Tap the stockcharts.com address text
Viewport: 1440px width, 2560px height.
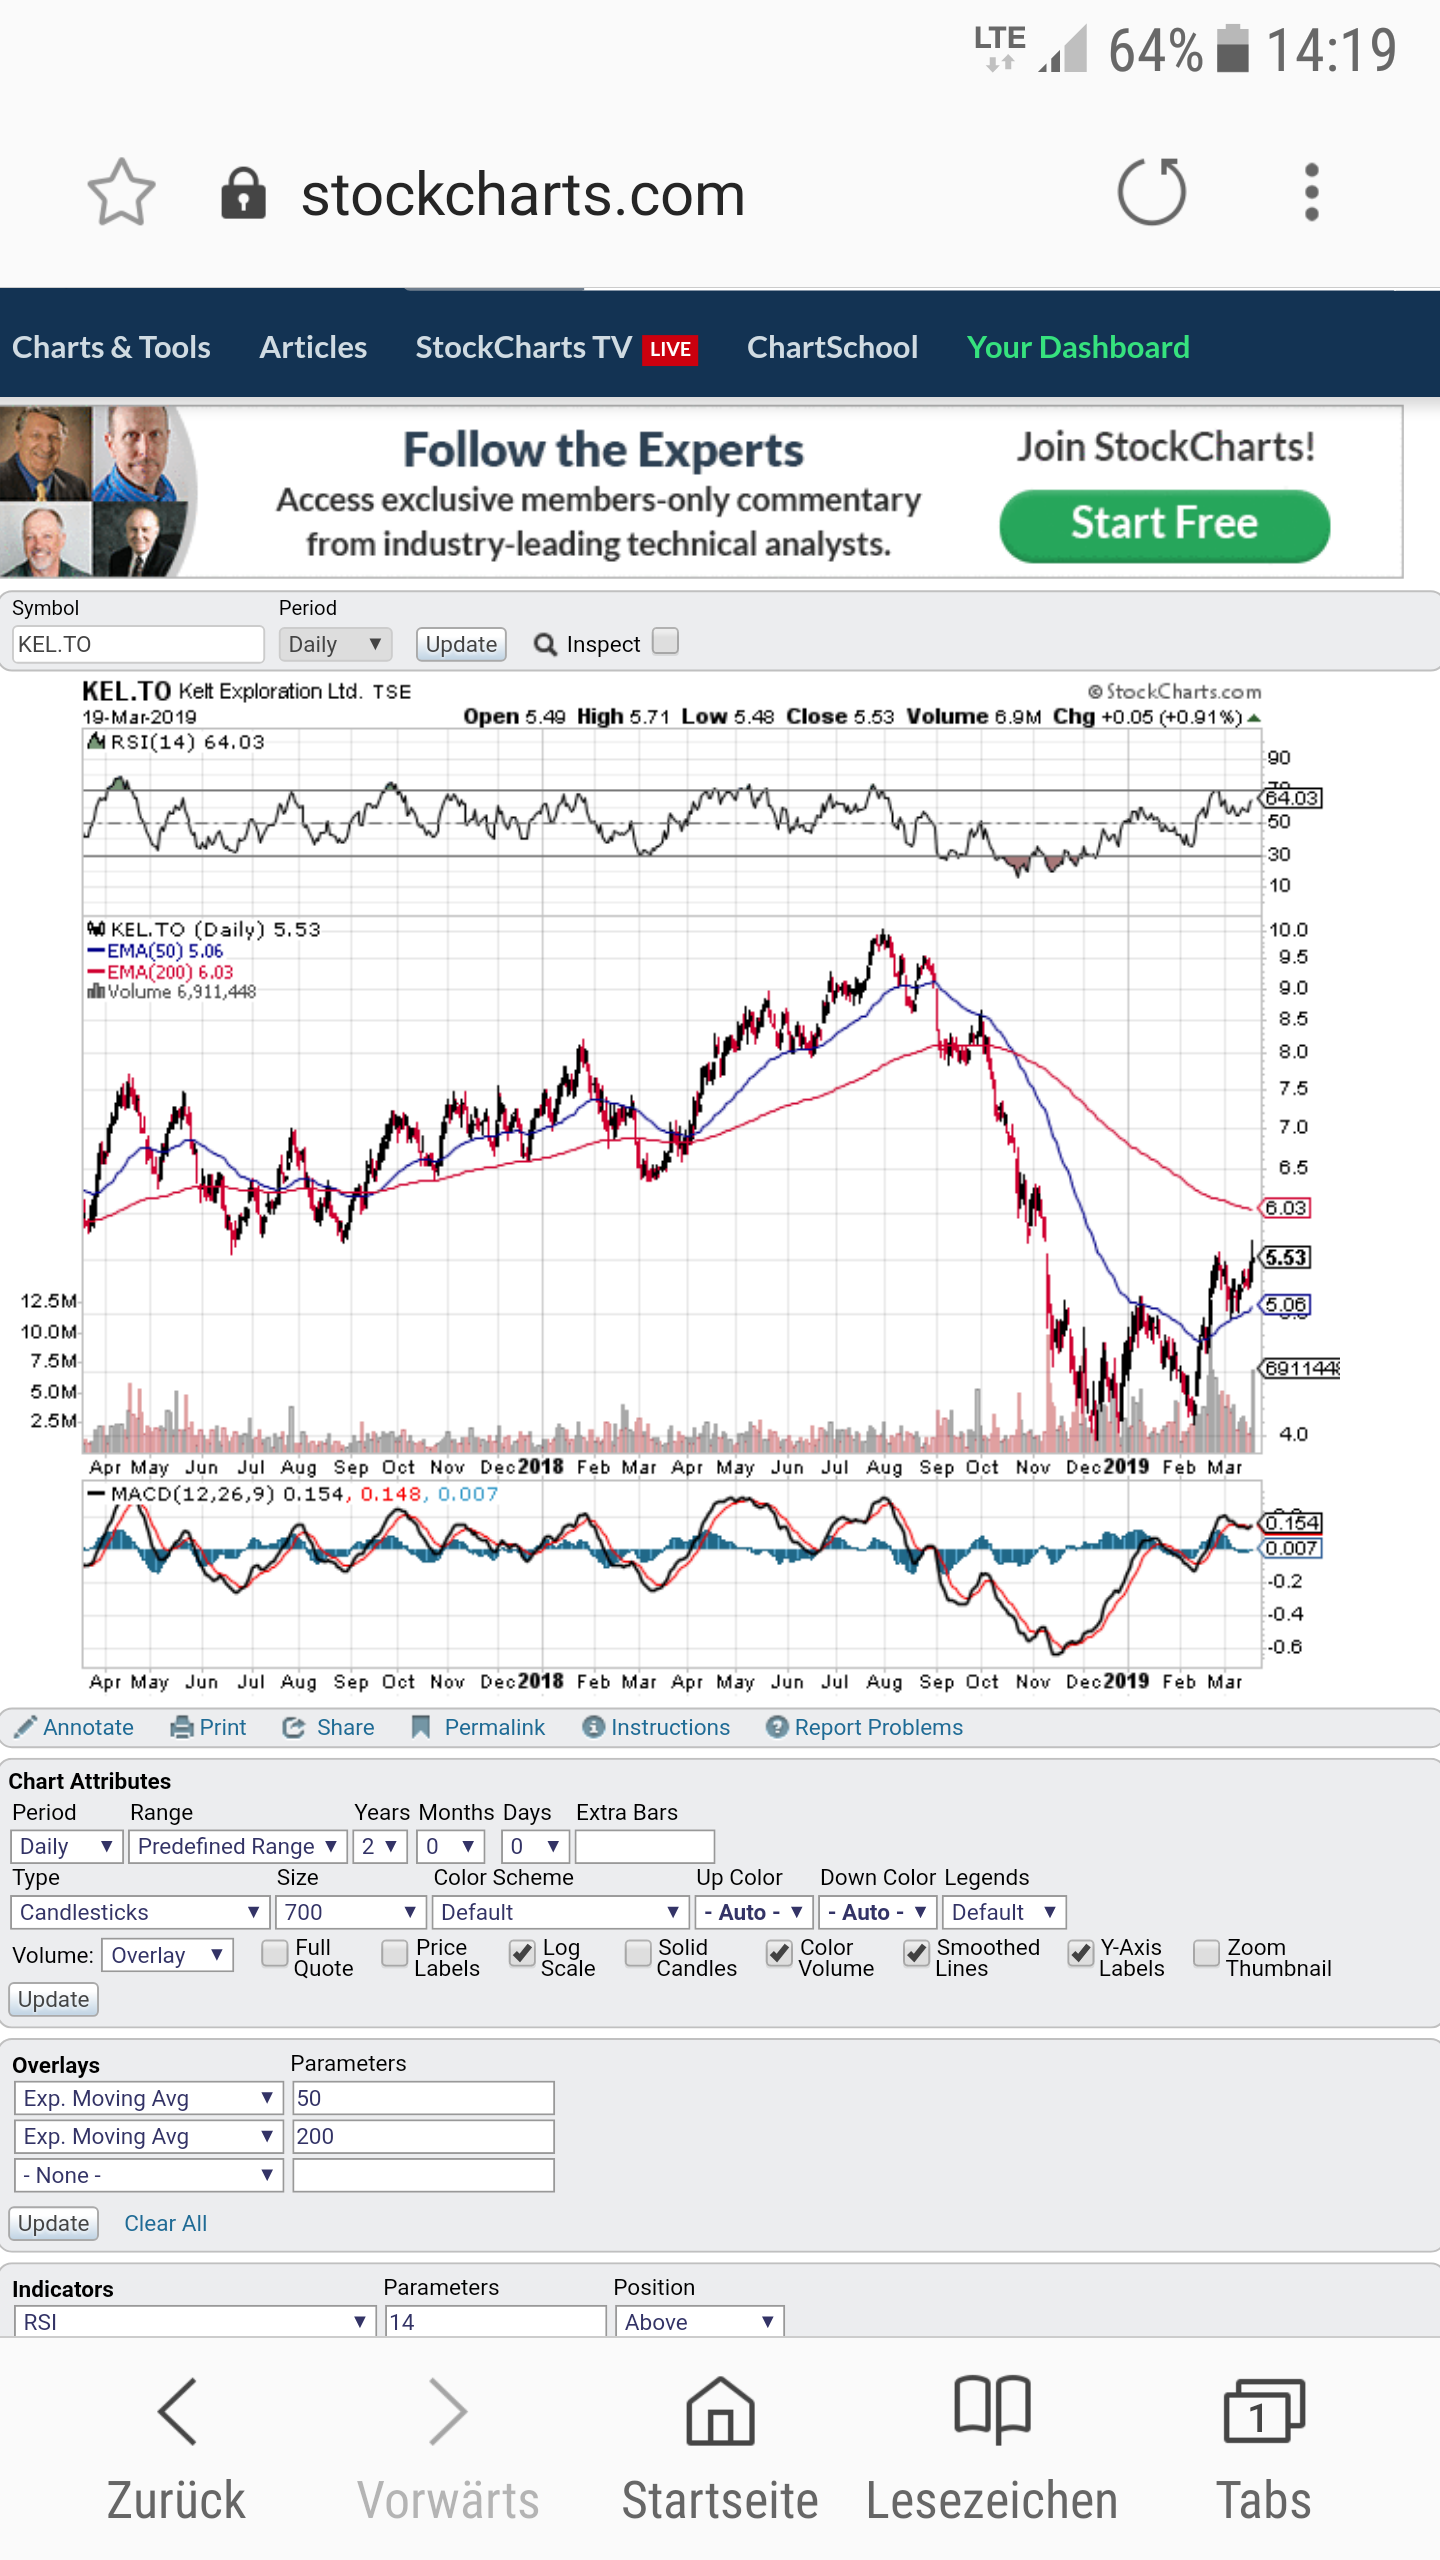(523, 194)
